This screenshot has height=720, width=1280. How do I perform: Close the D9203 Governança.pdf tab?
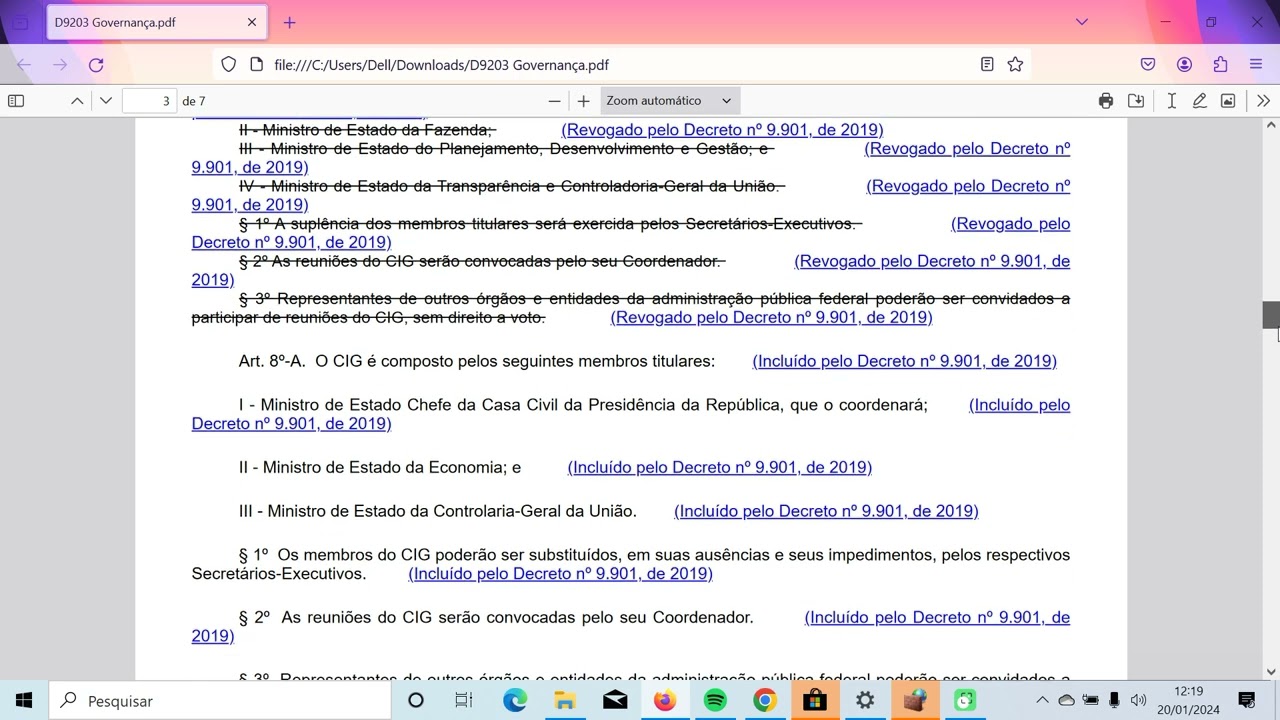pos(252,22)
